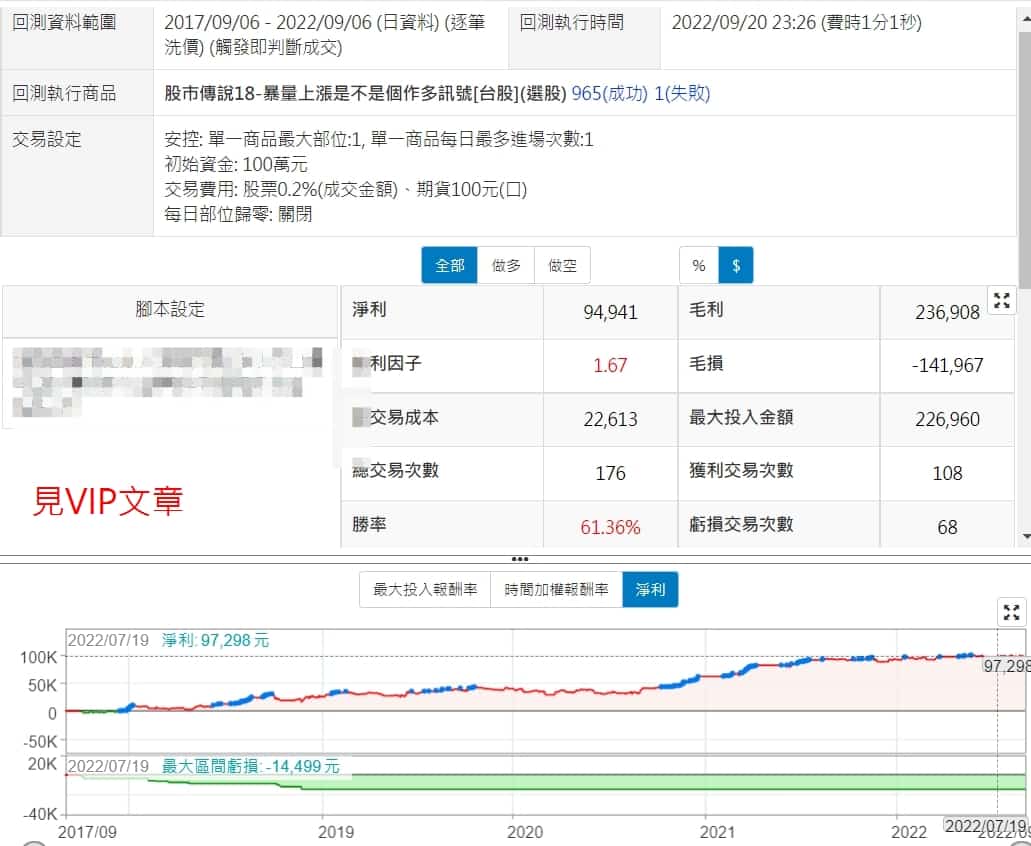Click the 獲利因子 value 1.67
The height and width of the screenshot is (846, 1031).
pos(610,365)
